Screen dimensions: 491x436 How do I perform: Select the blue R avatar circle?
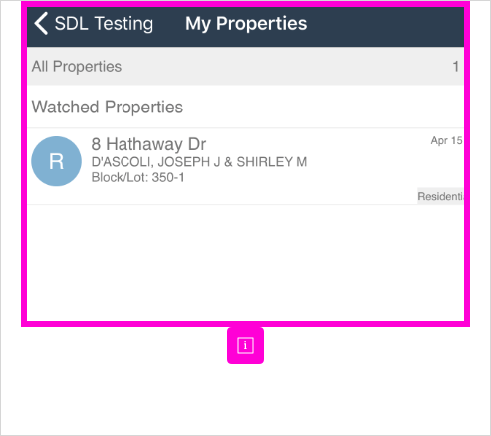tap(56, 161)
